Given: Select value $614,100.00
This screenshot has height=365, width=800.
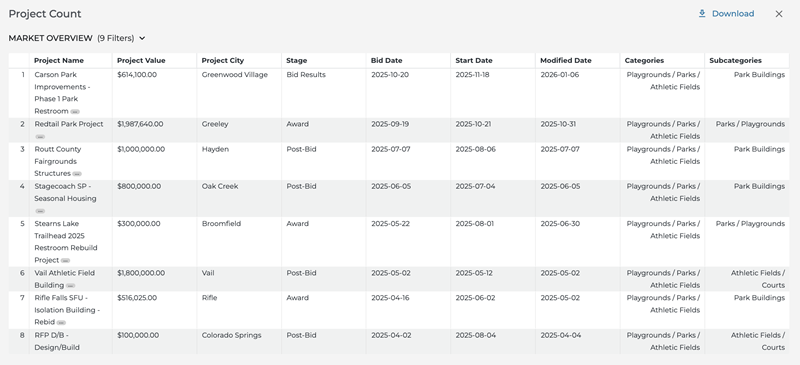Looking at the screenshot, I should (x=137, y=75).
